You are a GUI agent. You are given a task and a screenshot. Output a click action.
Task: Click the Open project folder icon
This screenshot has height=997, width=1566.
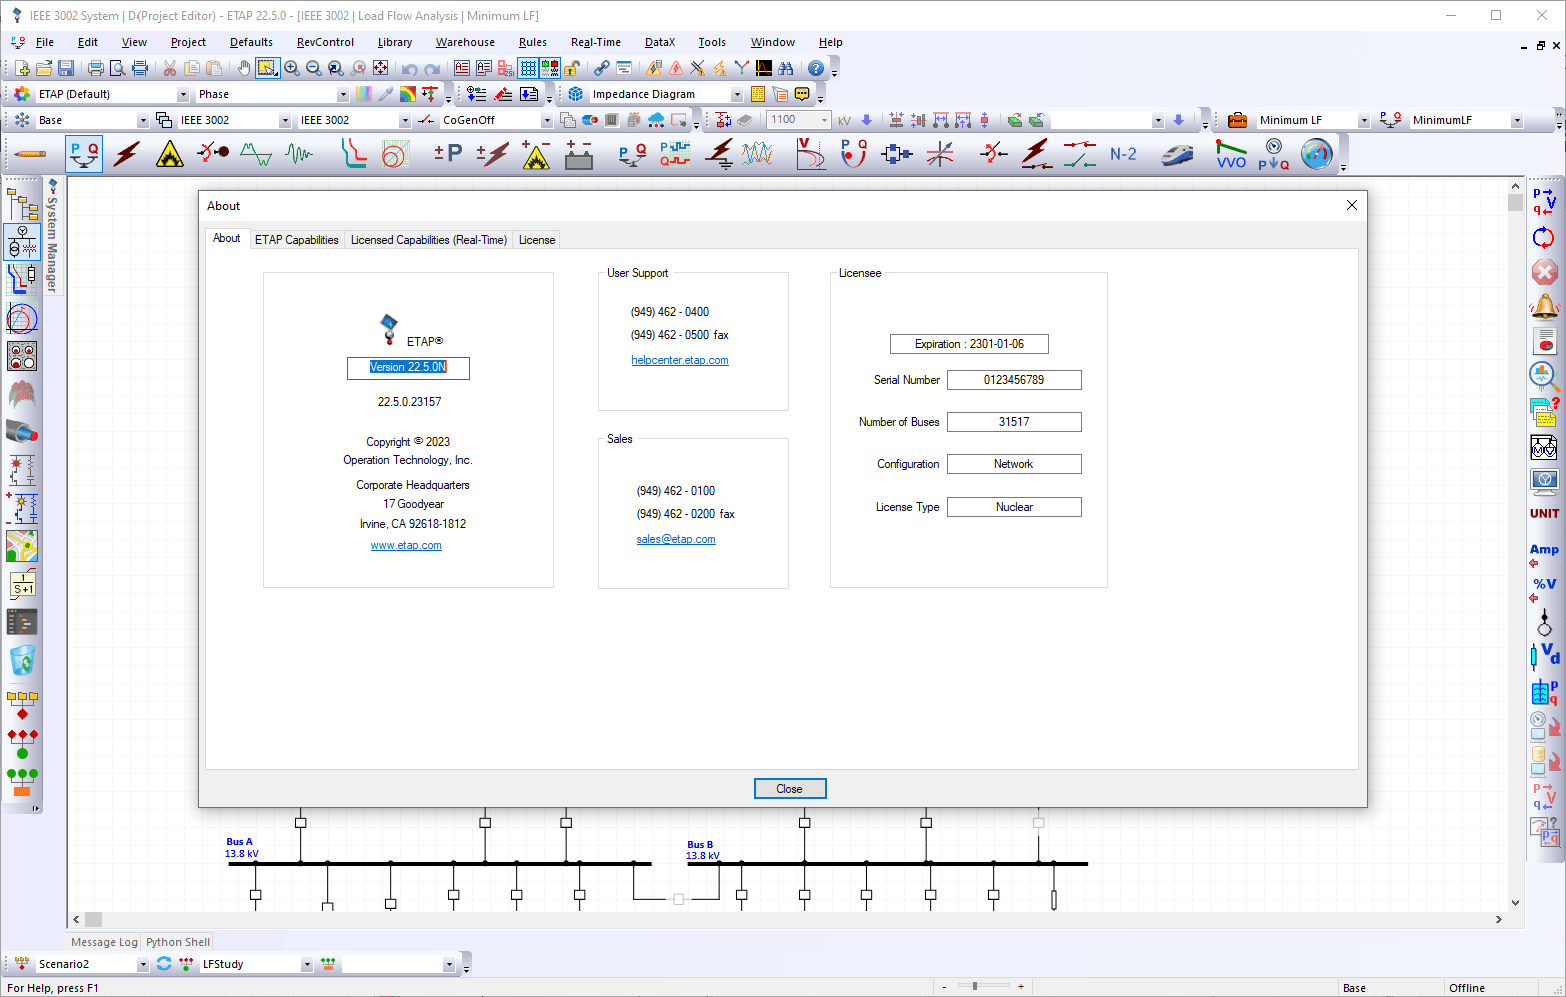tap(44, 68)
